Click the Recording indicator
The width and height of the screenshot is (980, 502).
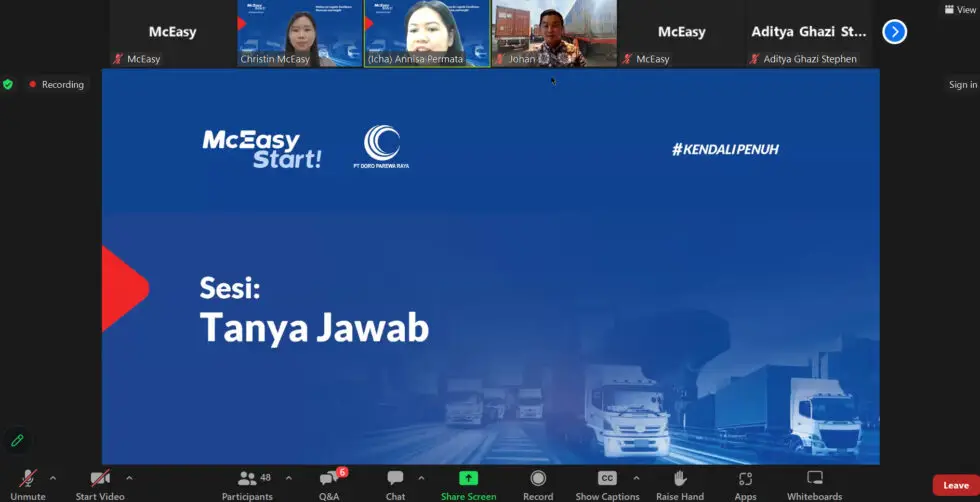tap(56, 84)
